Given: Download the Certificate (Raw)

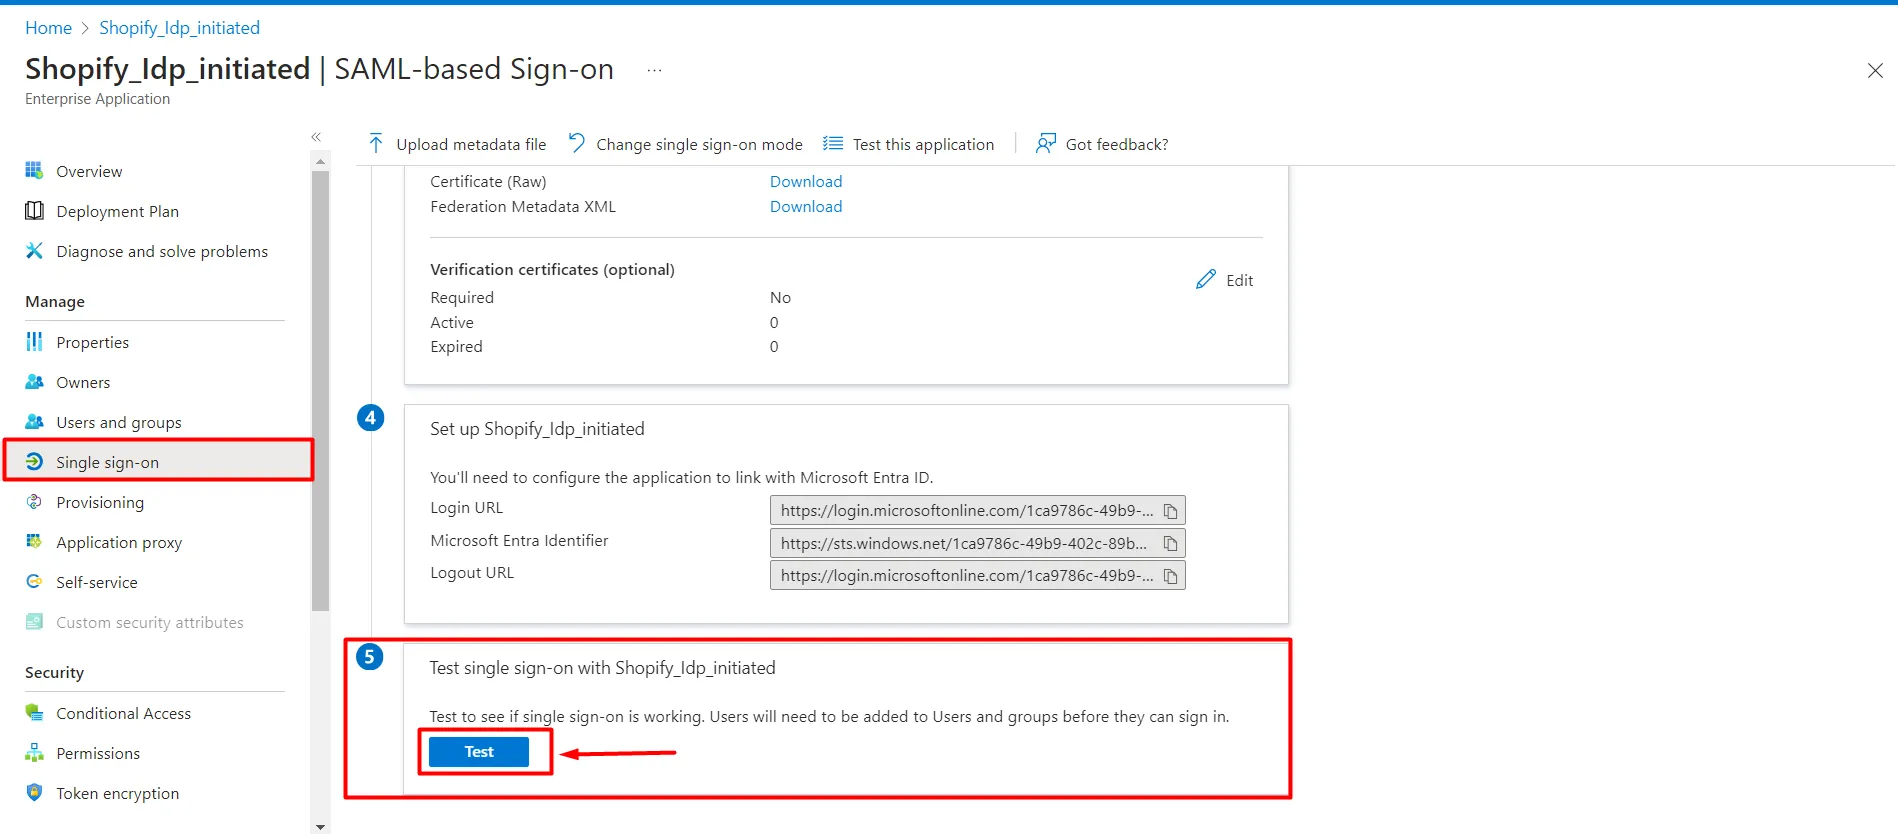Looking at the screenshot, I should click(x=806, y=182).
